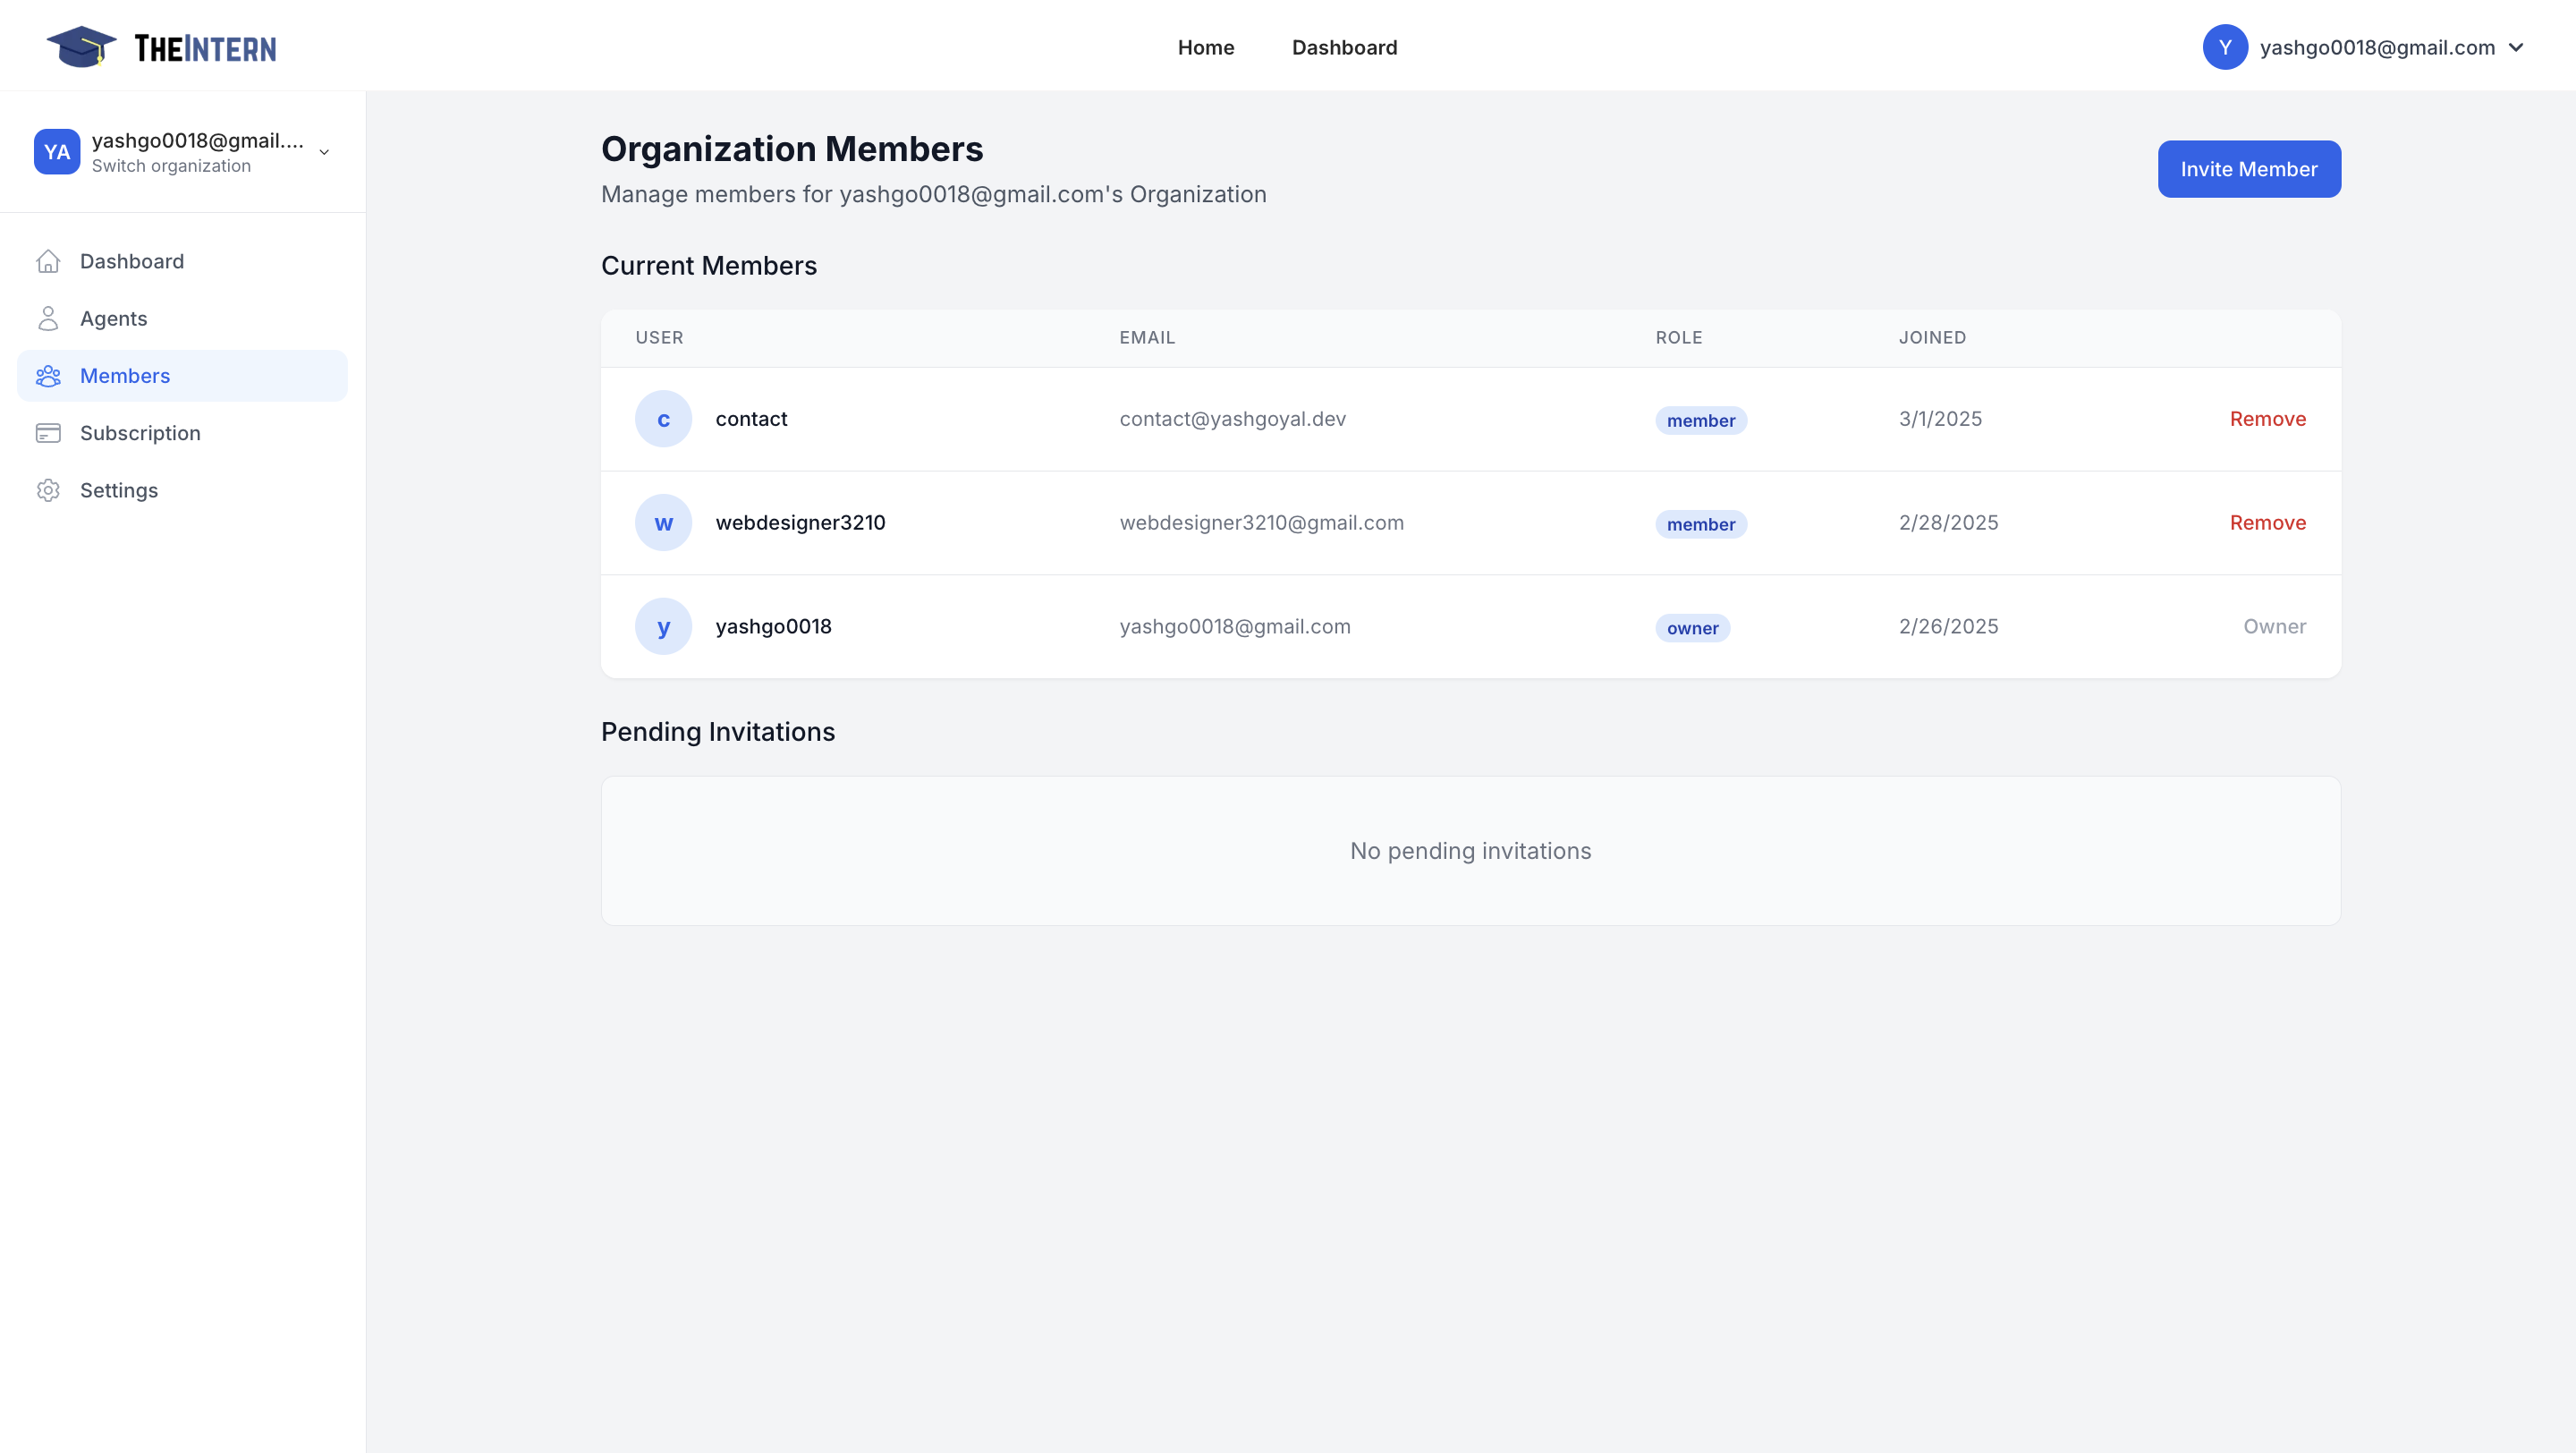This screenshot has width=2576, height=1453.
Task: Click the No pending invitations area
Action: pyautogui.click(x=1471, y=851)
